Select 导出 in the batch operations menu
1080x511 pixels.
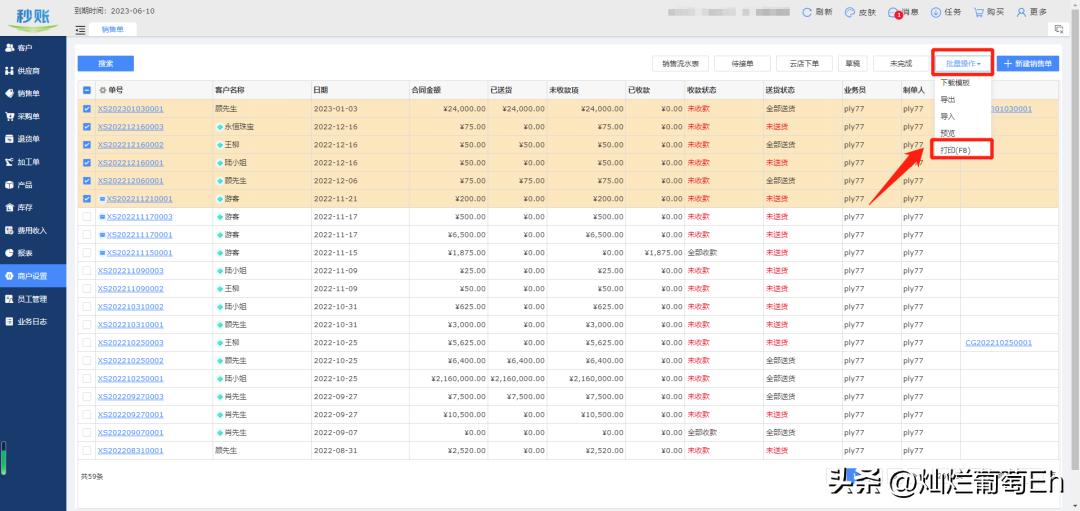click(948, 100)
